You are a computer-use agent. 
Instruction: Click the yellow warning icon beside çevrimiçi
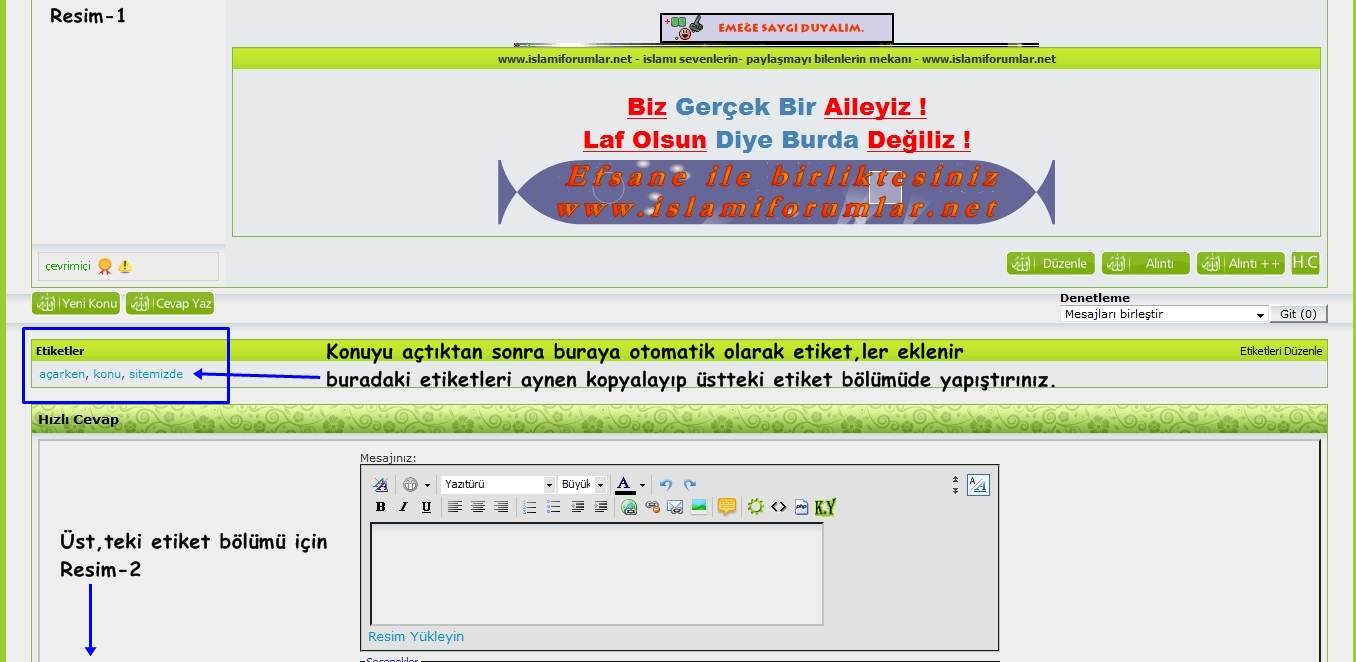point(124,267)
